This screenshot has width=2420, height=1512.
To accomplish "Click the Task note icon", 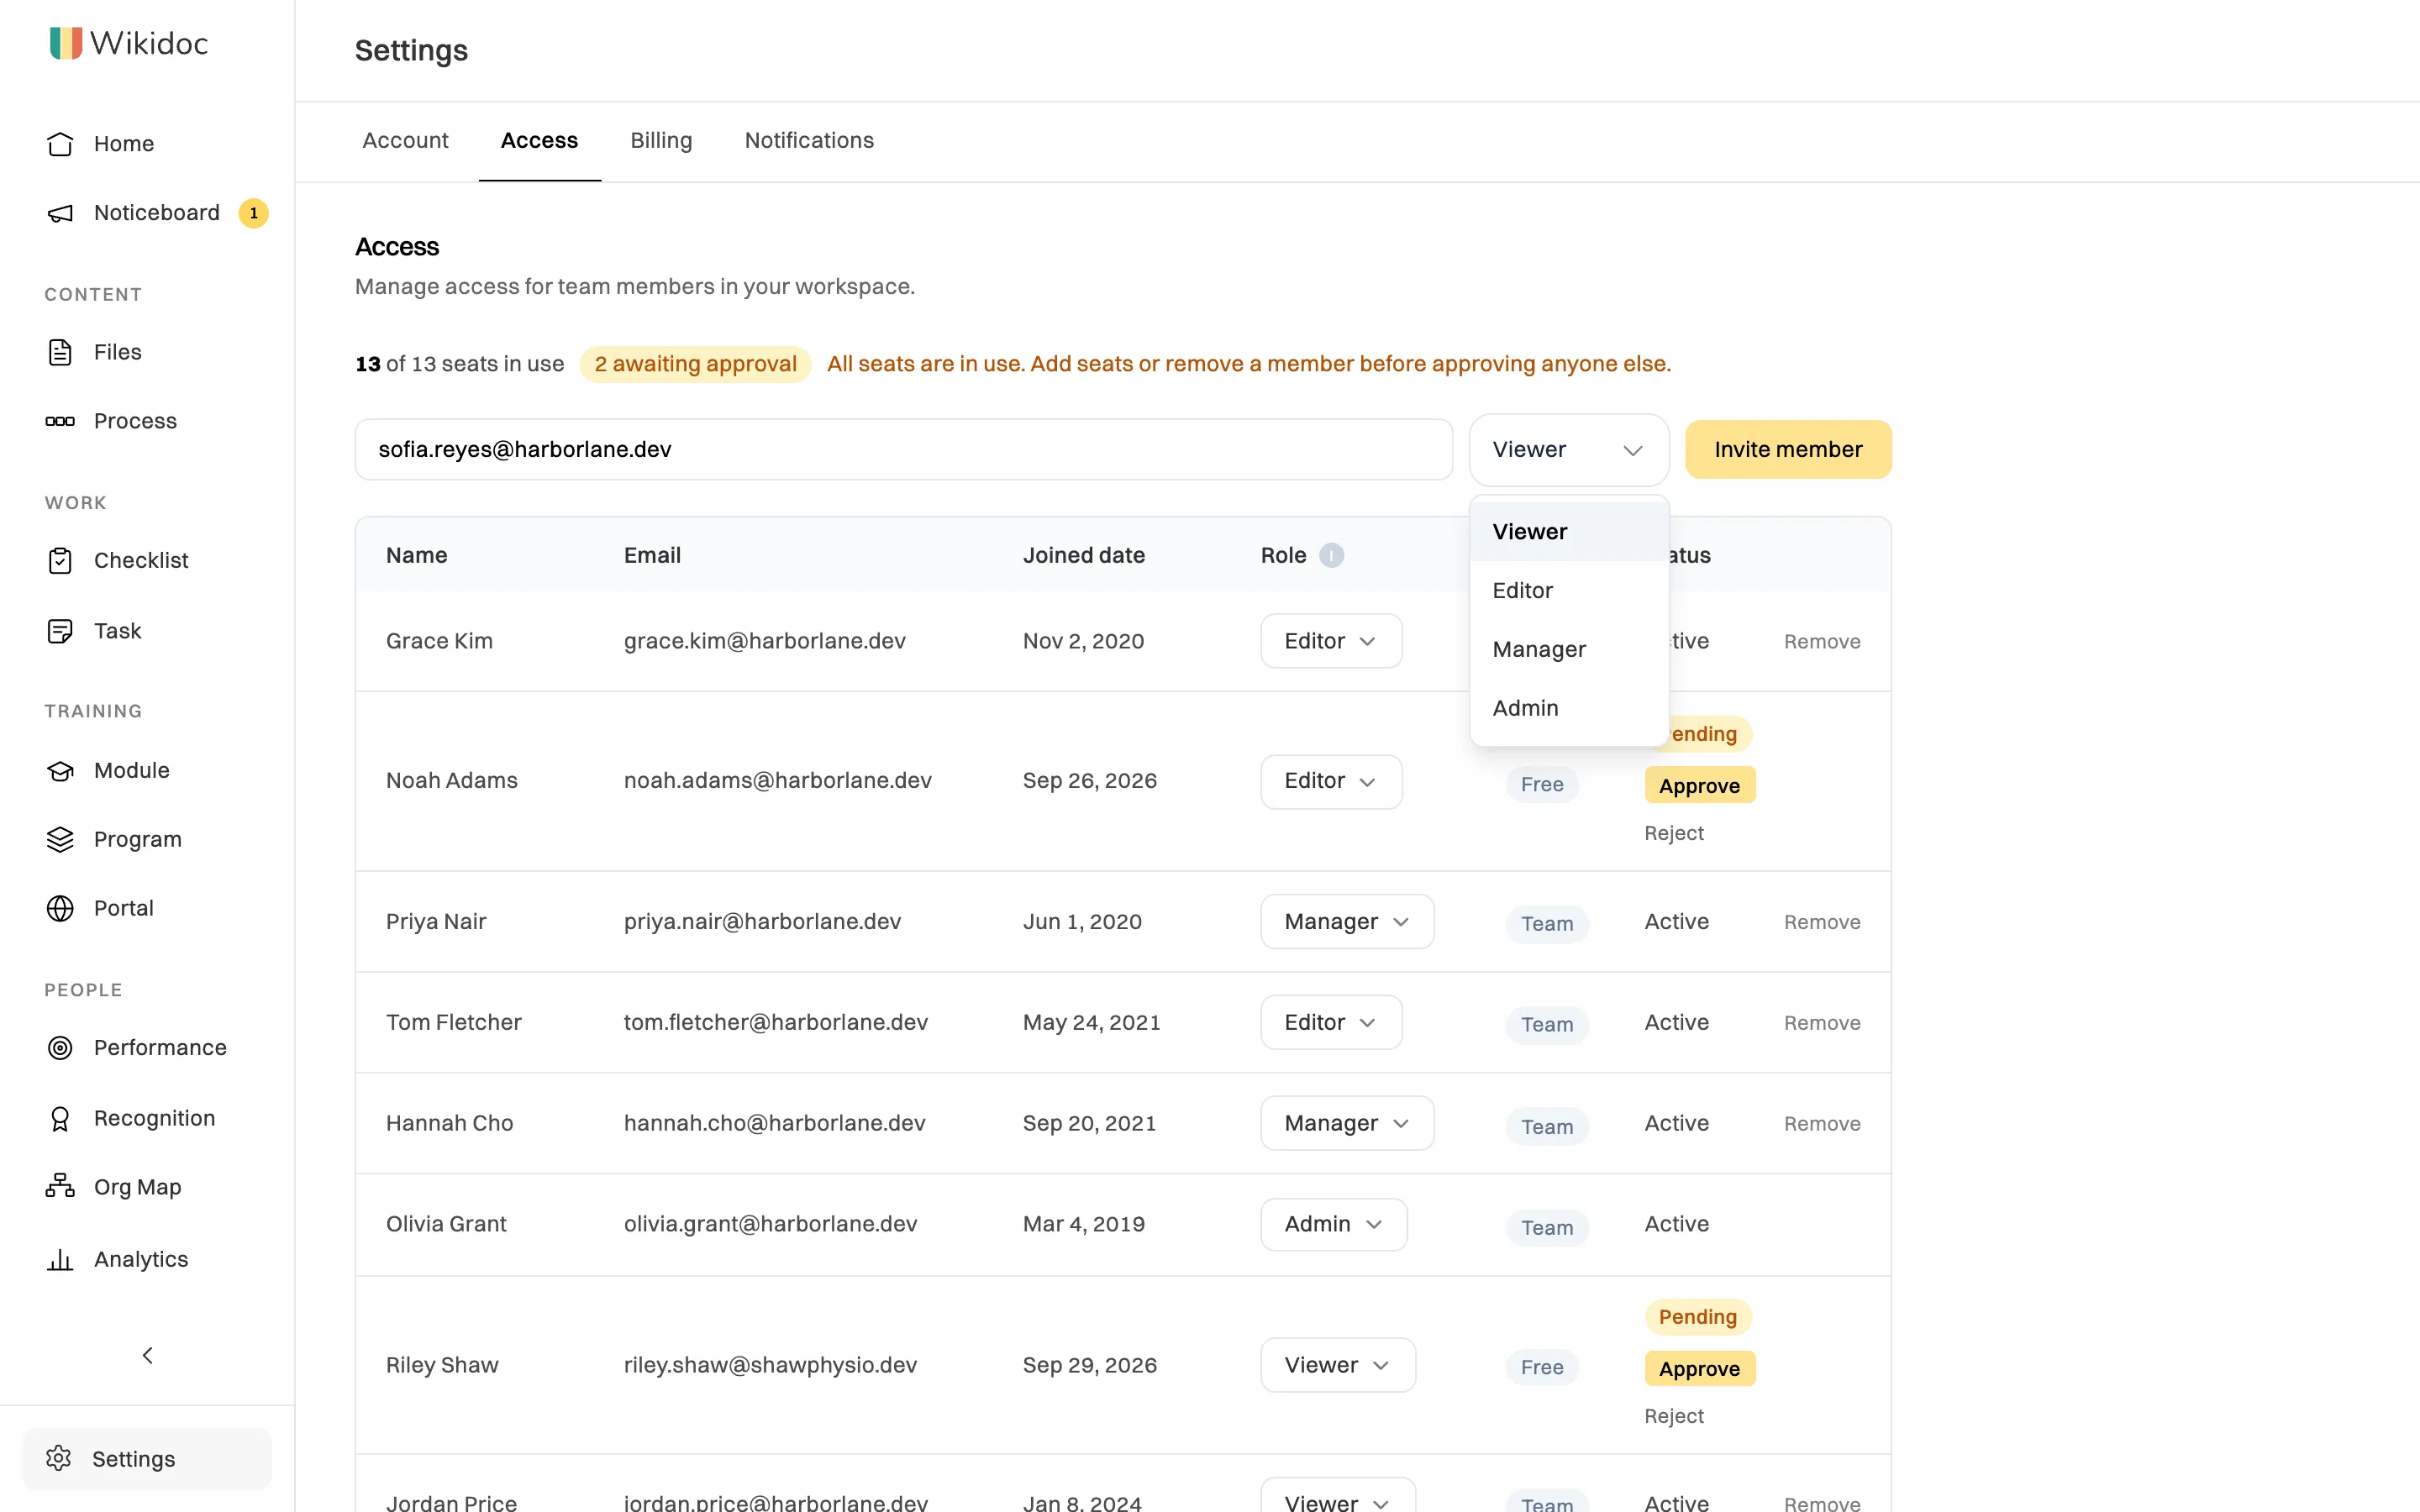I will point(60,631).
